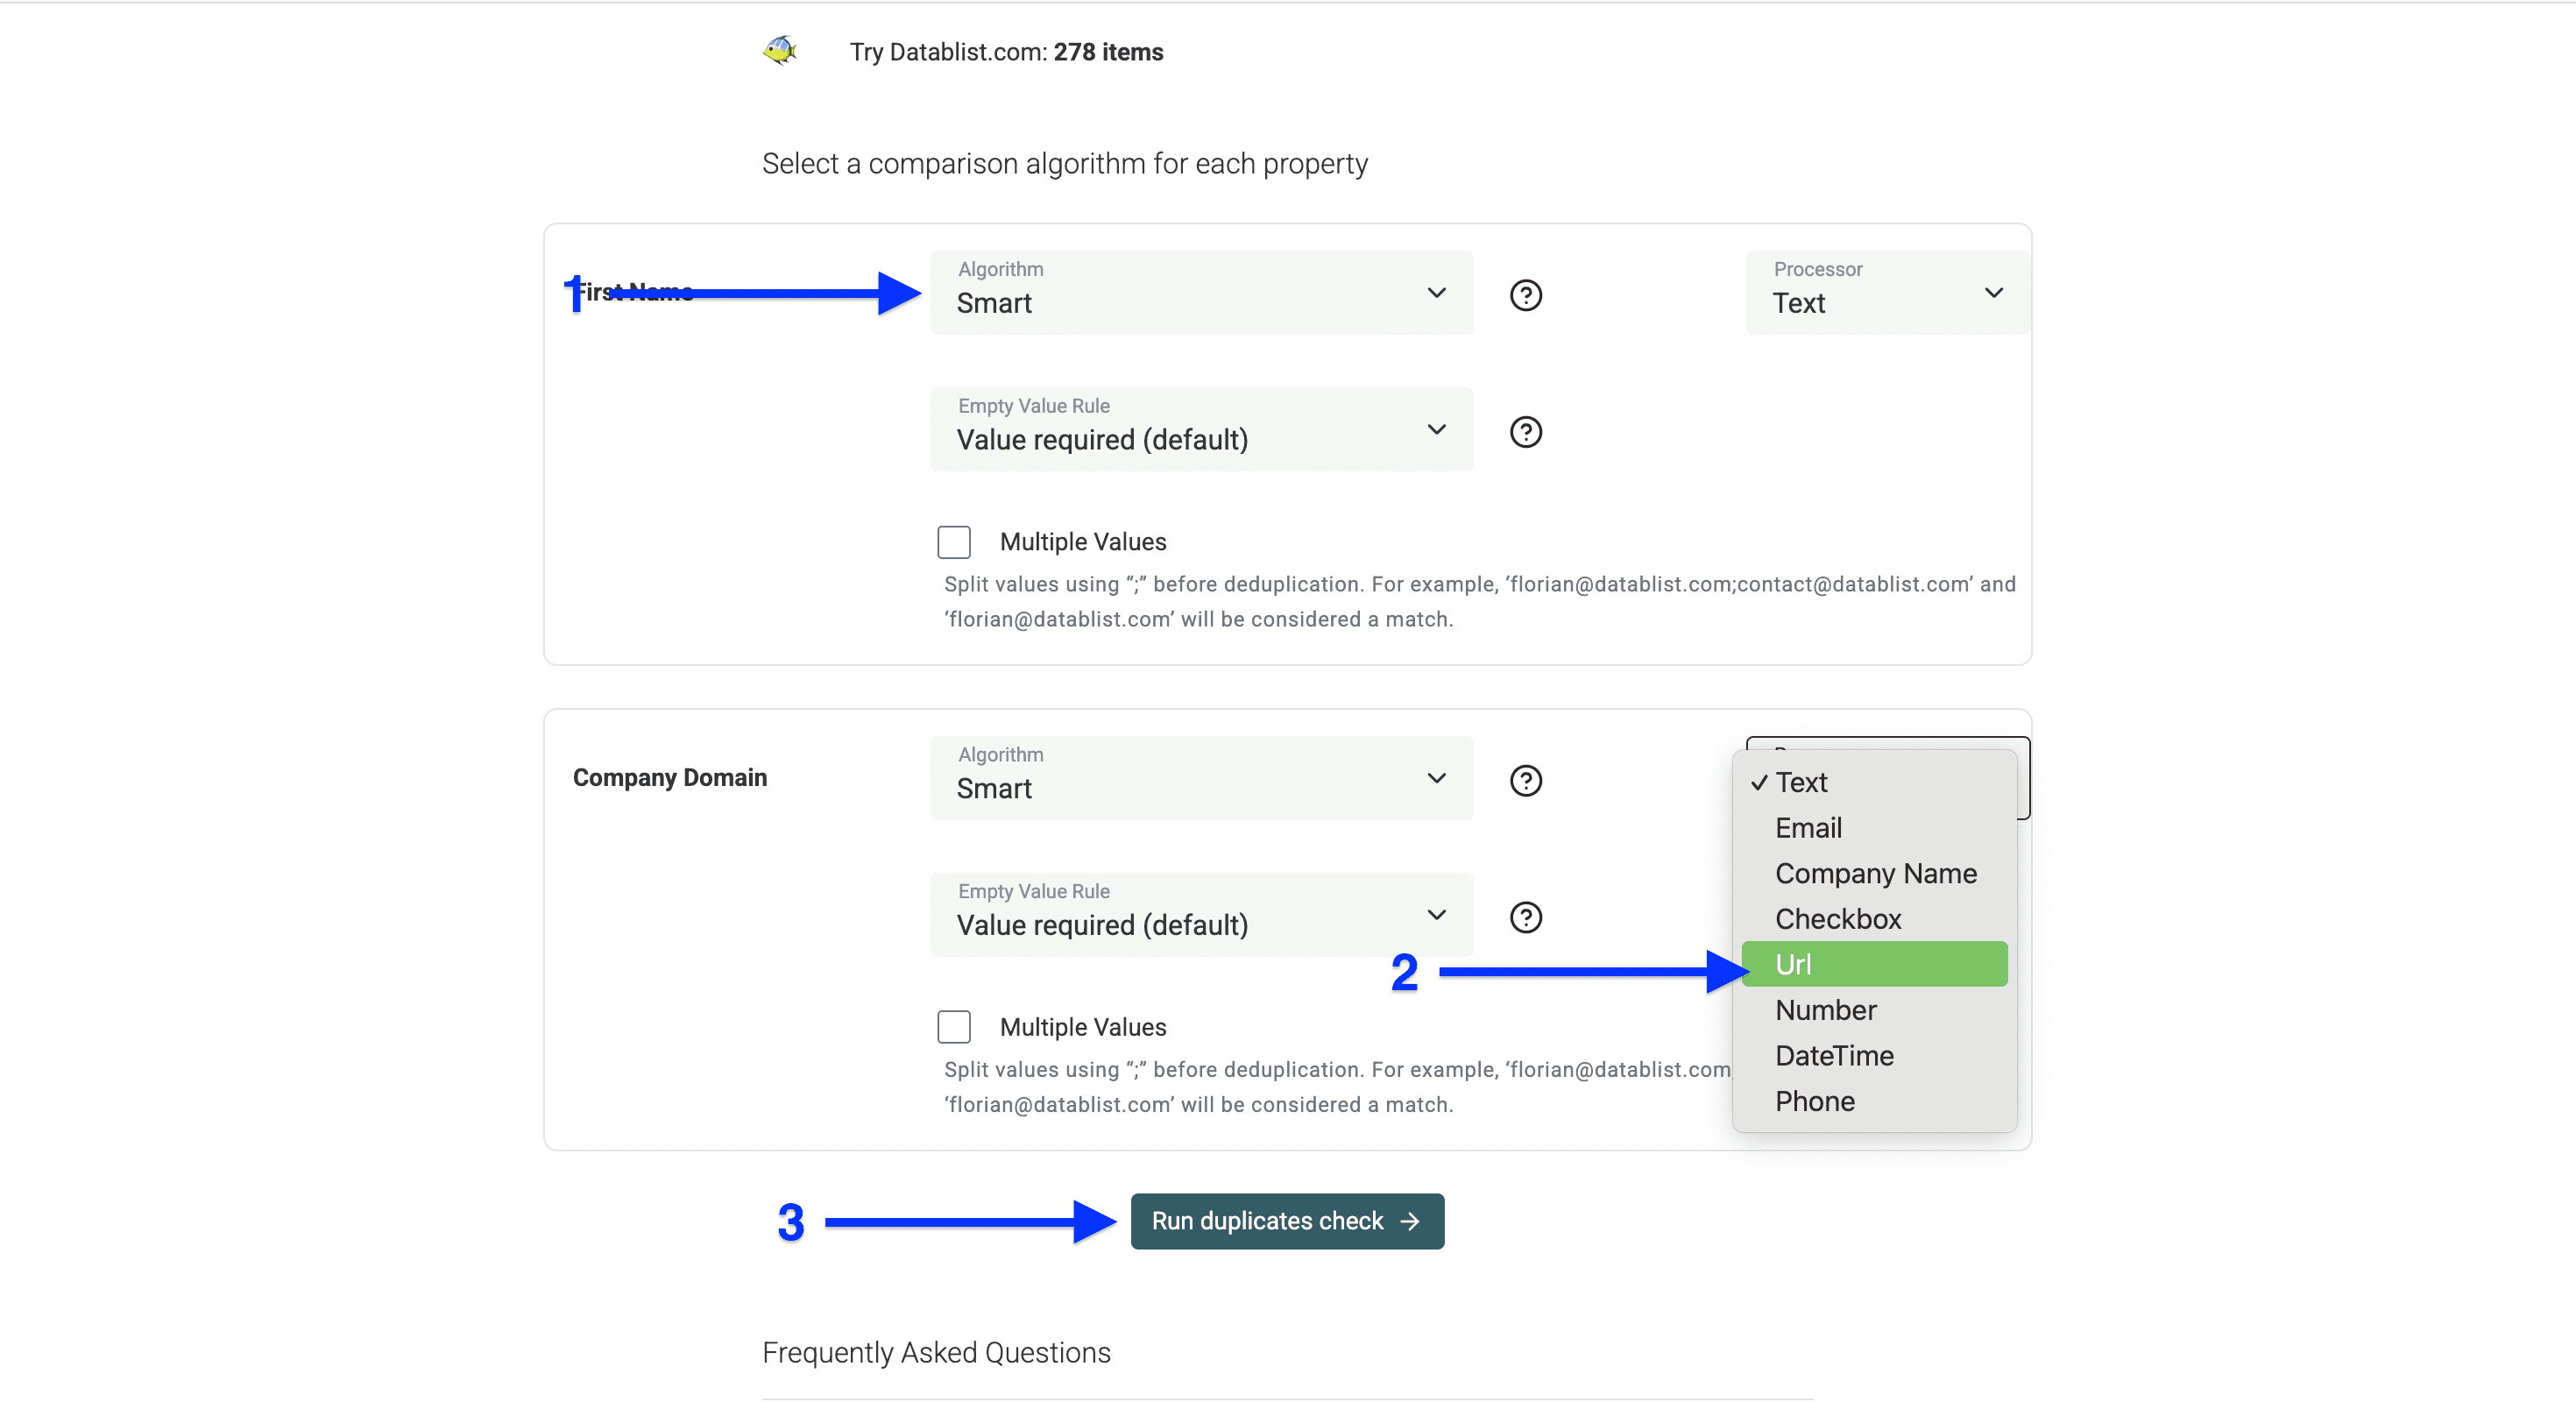
Task: Click the fish logo icon at top
Action: [780, 50]
